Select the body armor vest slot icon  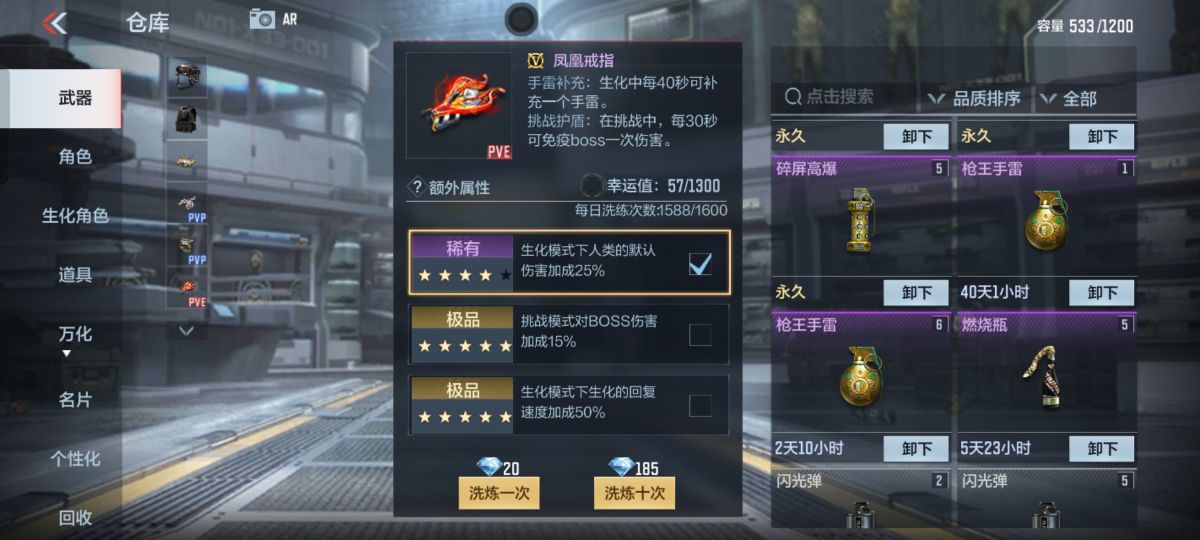coord(188,117)
